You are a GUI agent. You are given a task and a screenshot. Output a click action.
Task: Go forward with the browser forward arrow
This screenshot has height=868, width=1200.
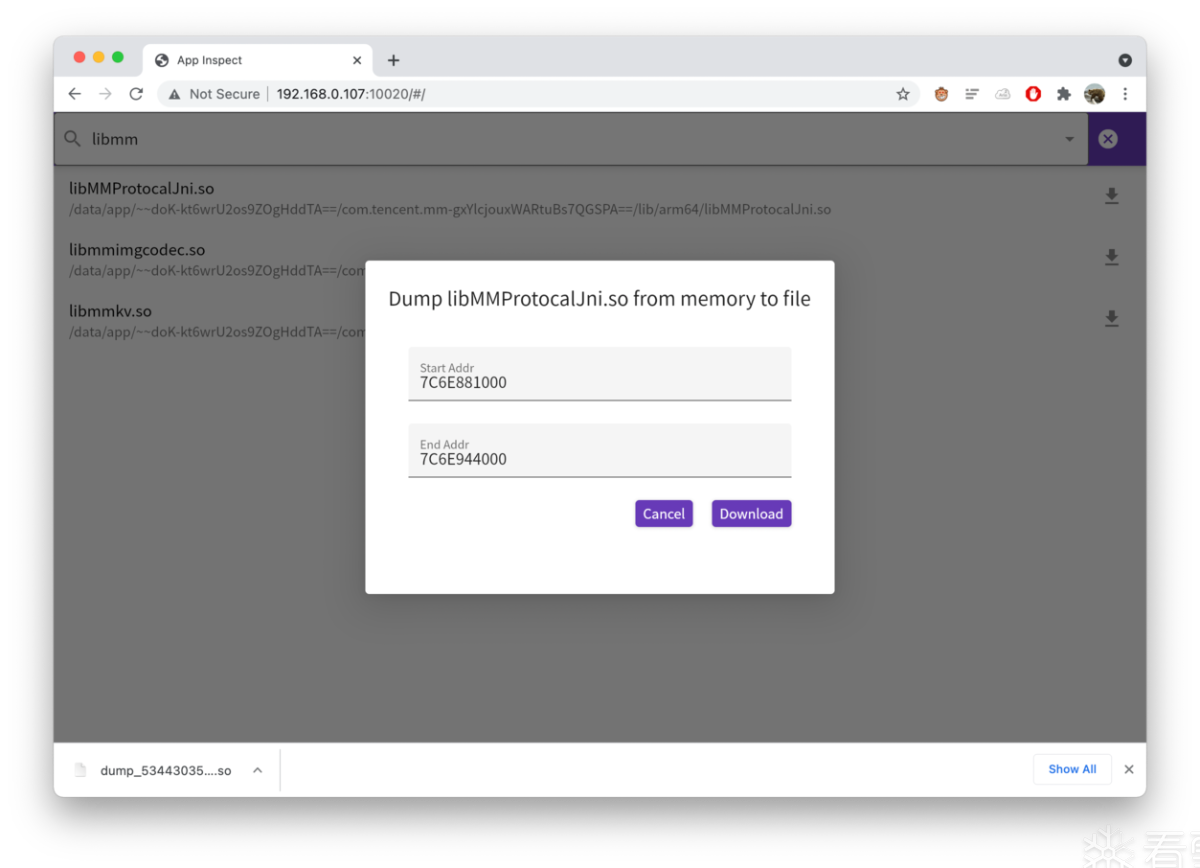pyautogui.click(x=105, y=94)
